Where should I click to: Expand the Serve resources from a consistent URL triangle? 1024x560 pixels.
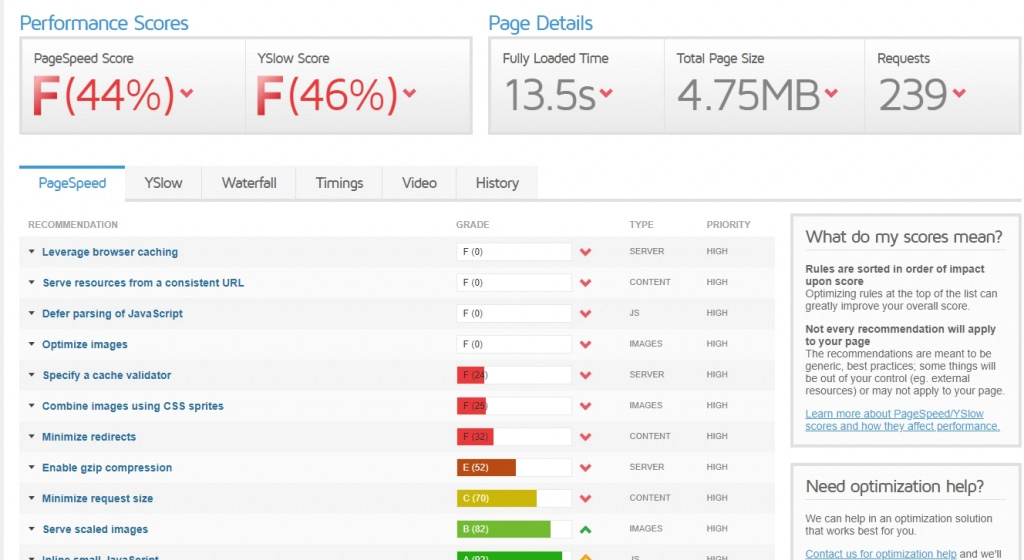(31, 282)
